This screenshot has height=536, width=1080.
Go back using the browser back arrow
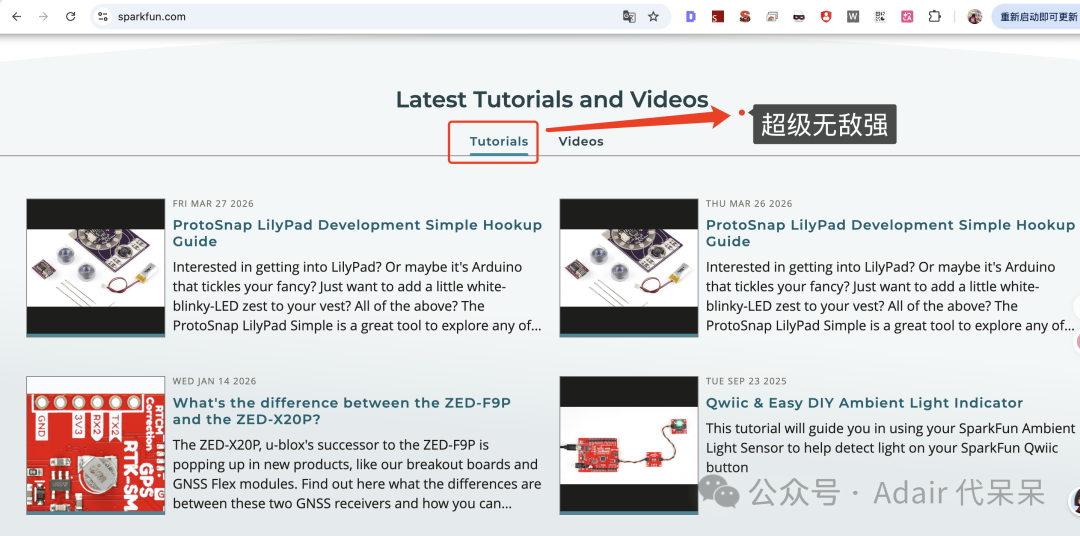[17, 17]
